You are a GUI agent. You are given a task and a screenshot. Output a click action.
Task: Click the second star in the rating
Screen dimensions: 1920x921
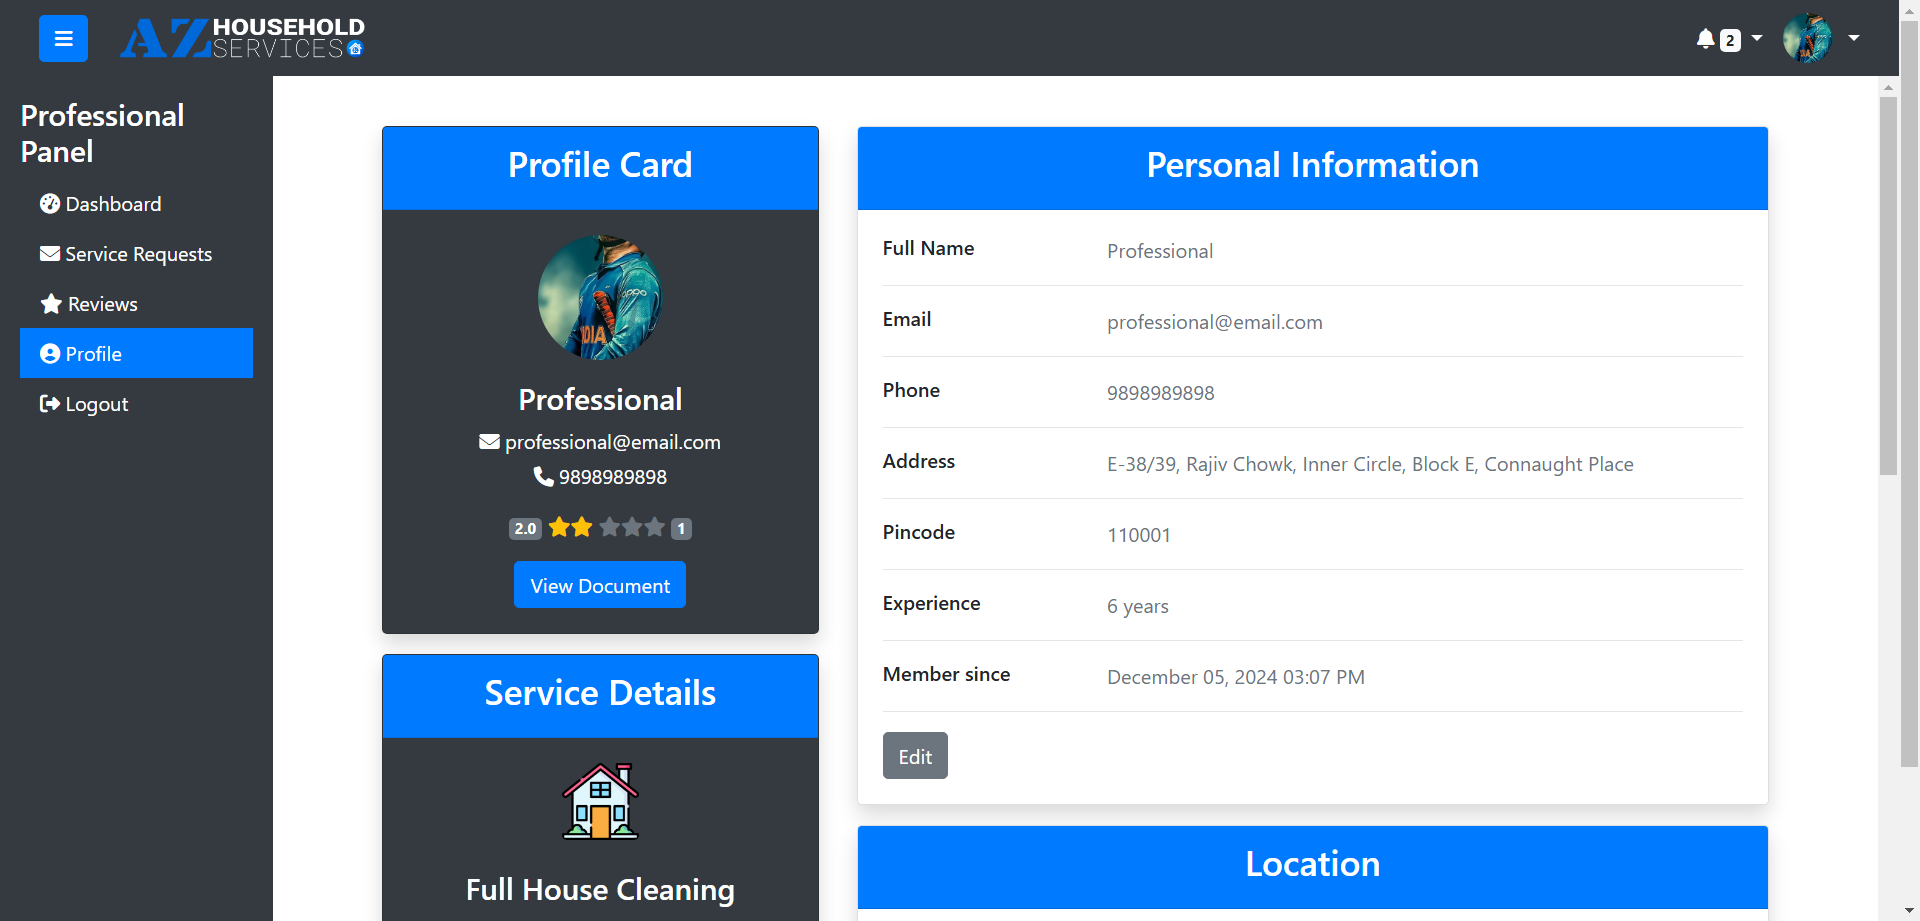583,527
